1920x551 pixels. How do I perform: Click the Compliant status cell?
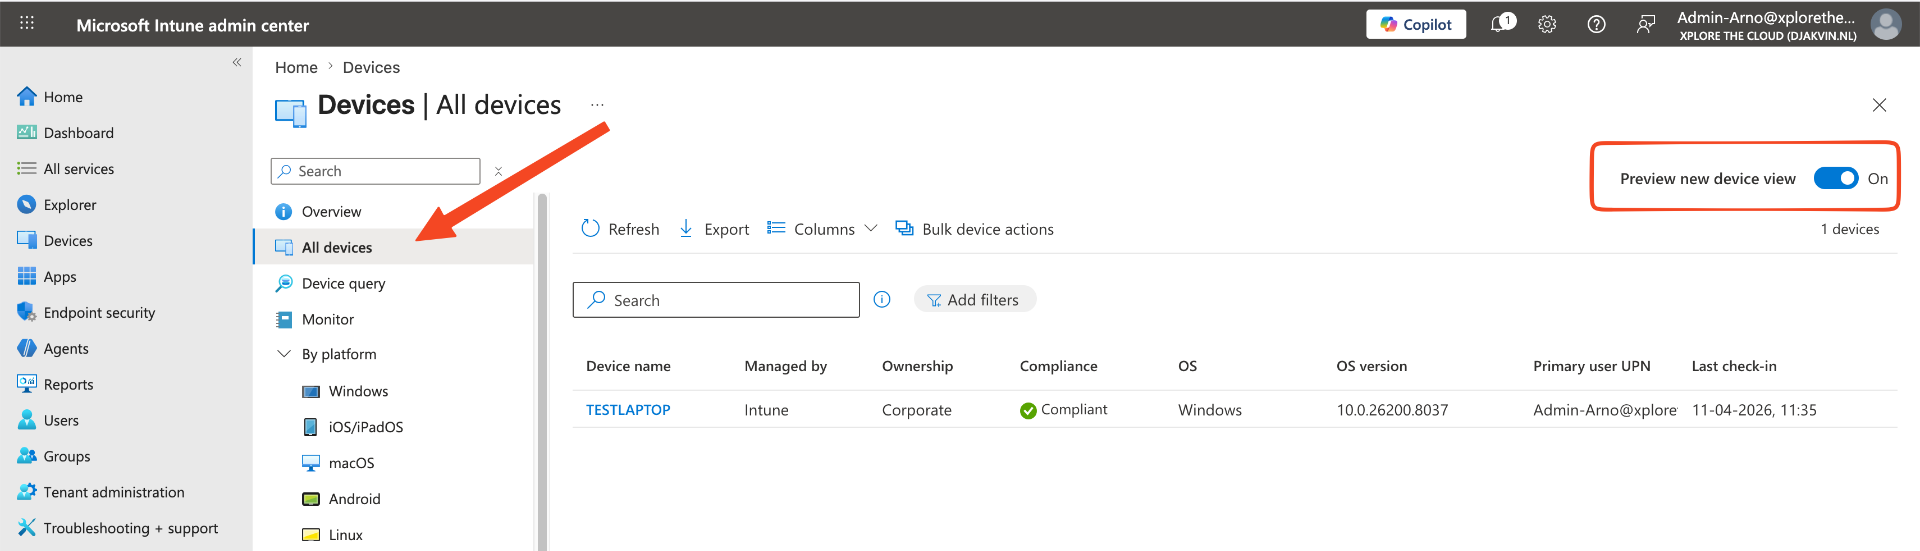[1063, 410]
